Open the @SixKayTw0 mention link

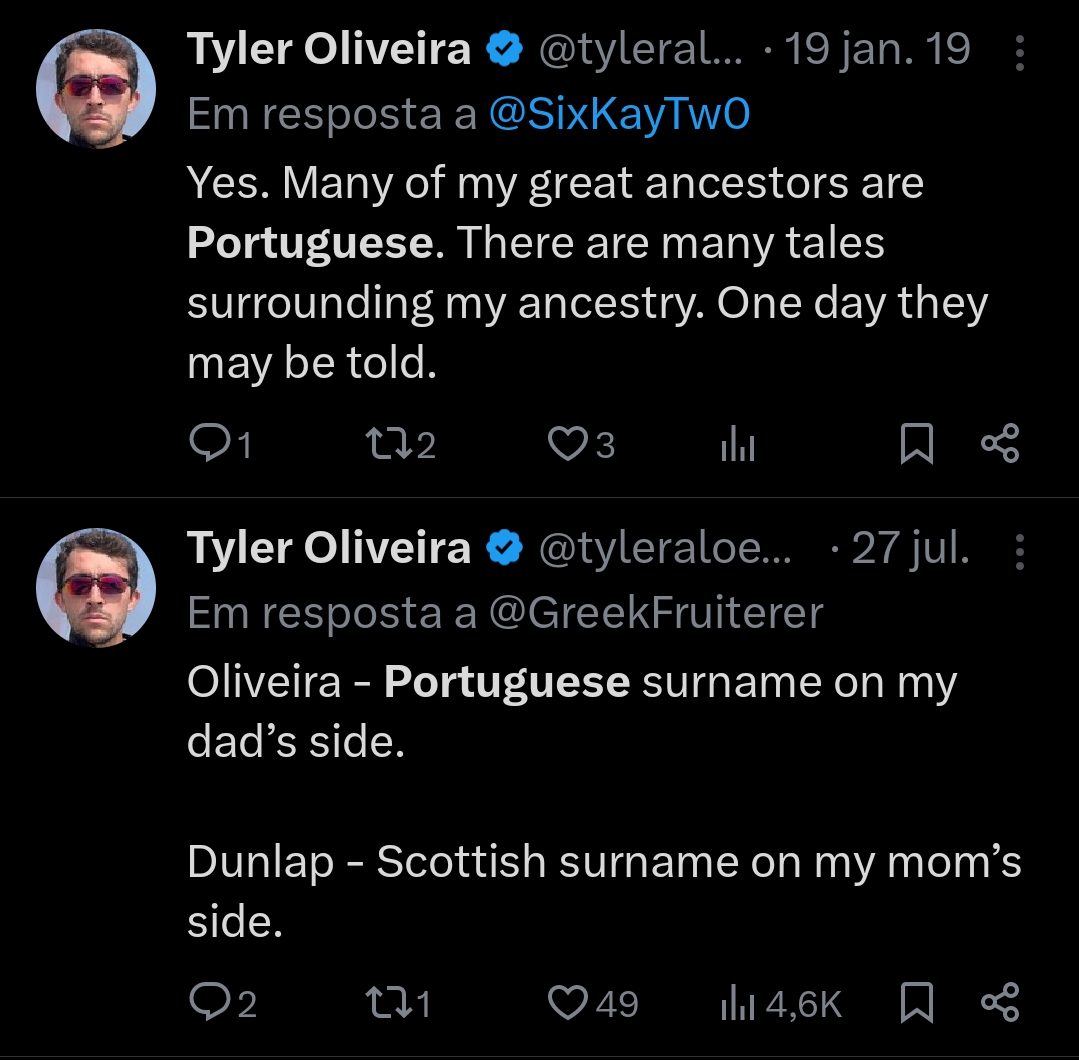click(619, 115)
